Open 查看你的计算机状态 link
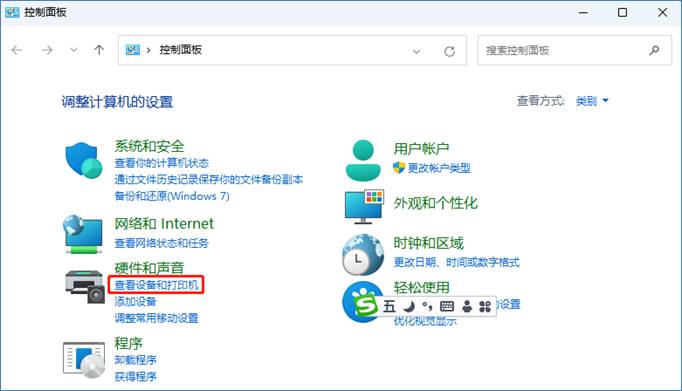The image size is (682, 391). point(161,163)
